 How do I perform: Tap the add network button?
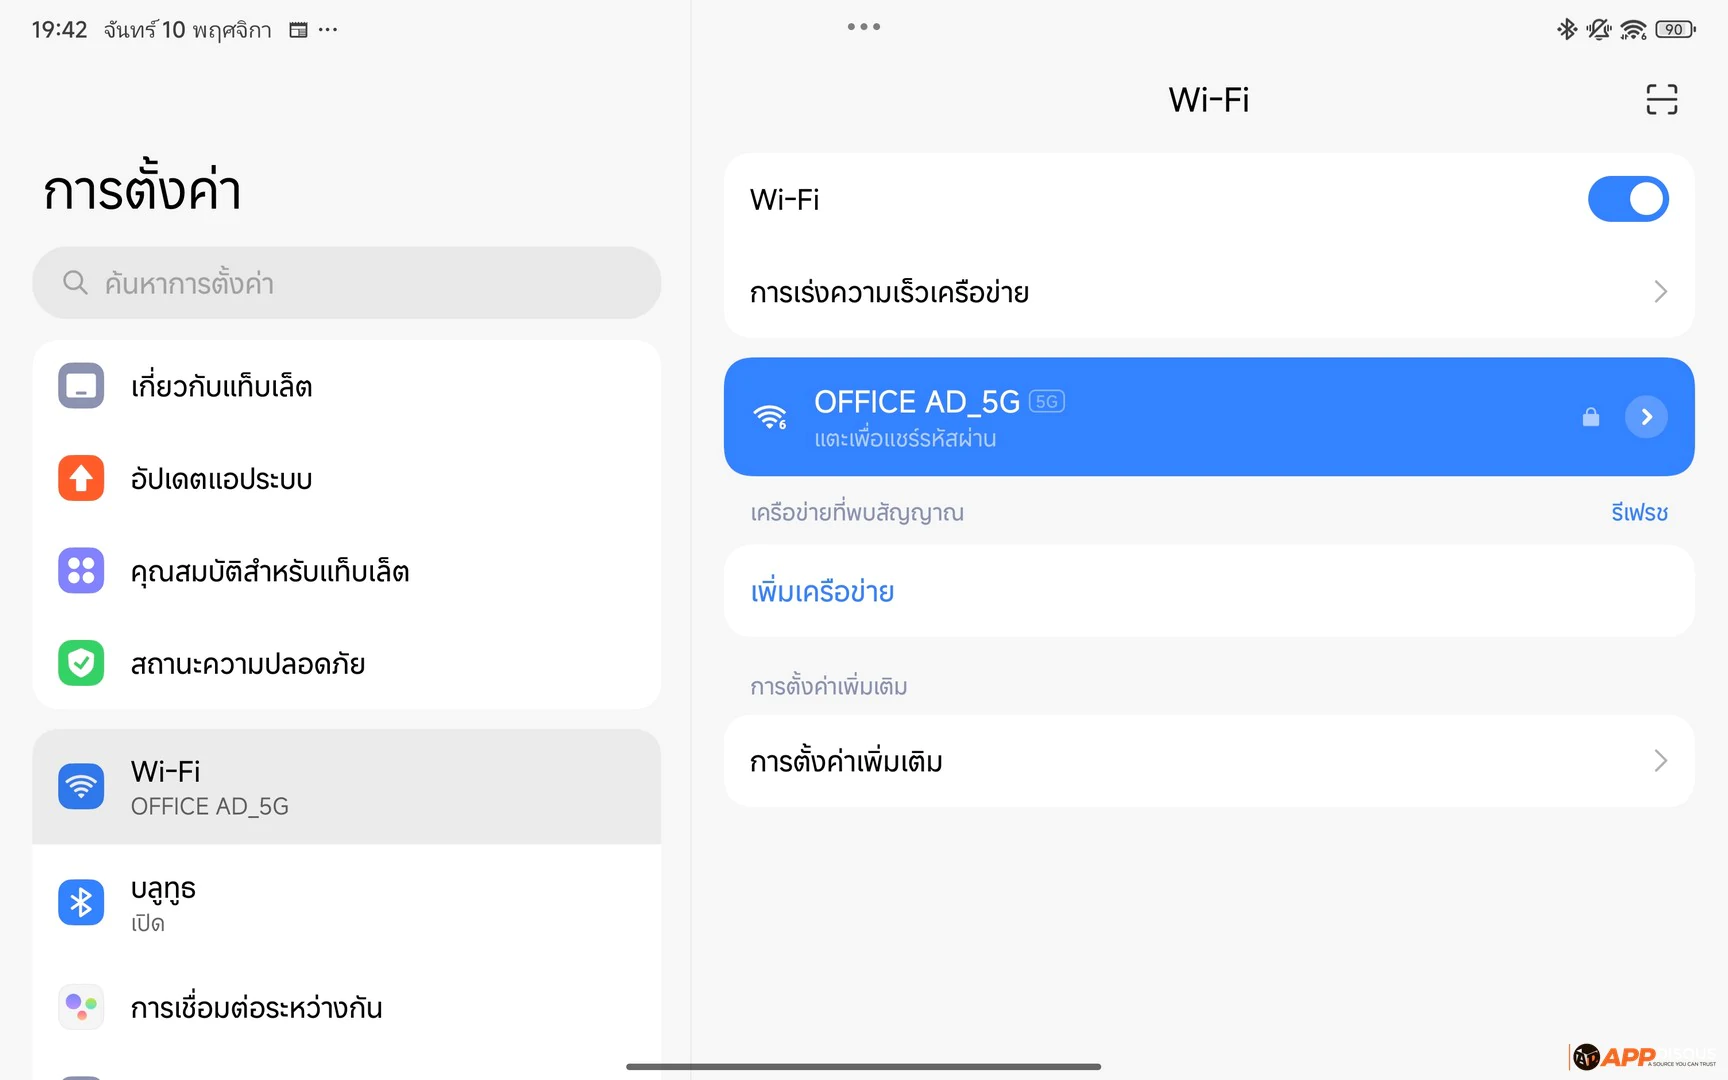[822, 592]
